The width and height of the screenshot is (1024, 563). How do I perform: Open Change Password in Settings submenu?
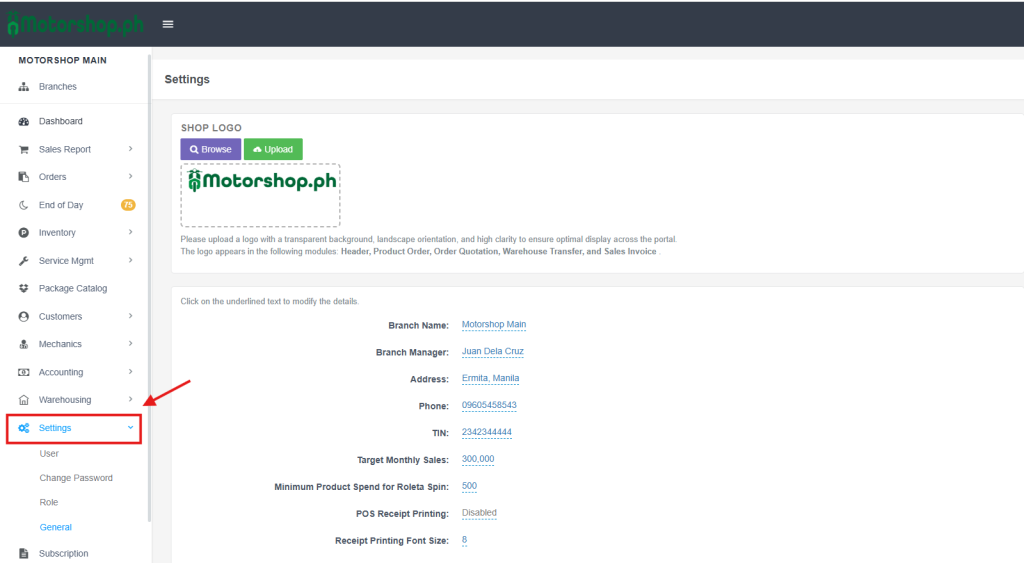[x=76, y=478]
